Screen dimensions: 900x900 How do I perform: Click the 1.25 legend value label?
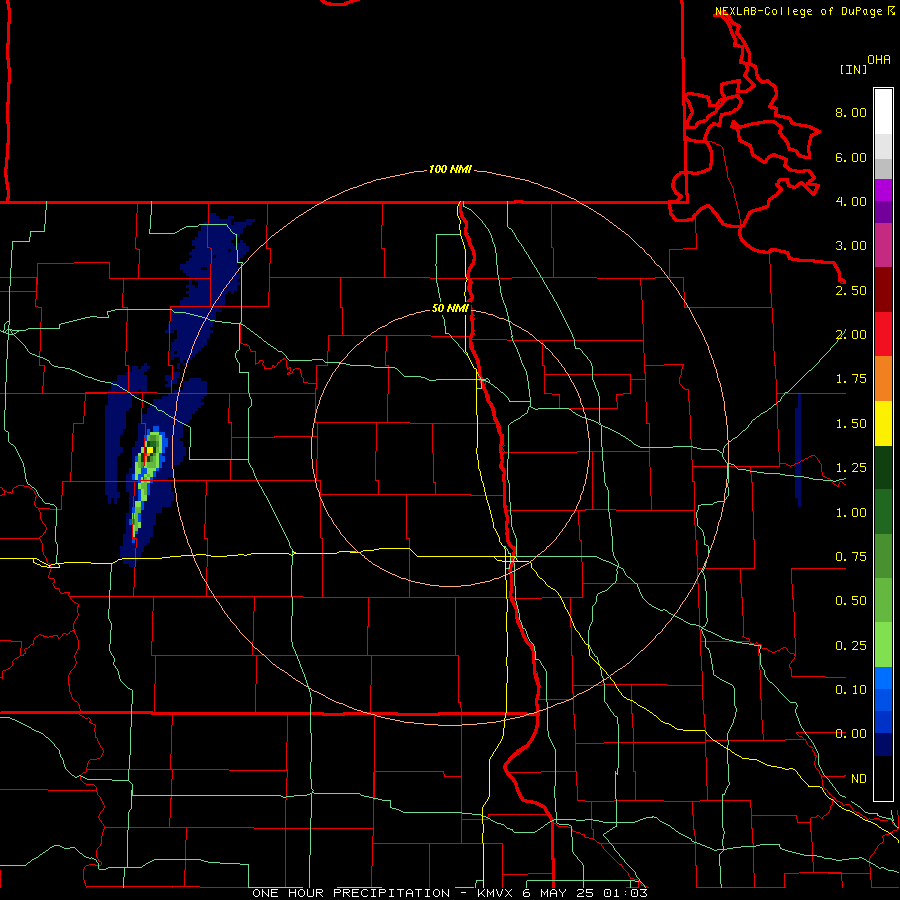click(851, 468)
